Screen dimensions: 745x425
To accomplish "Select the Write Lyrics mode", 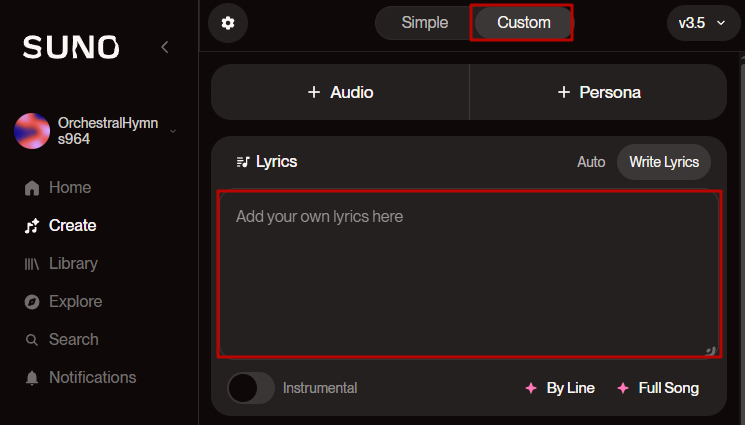I will tap(664, 162).
